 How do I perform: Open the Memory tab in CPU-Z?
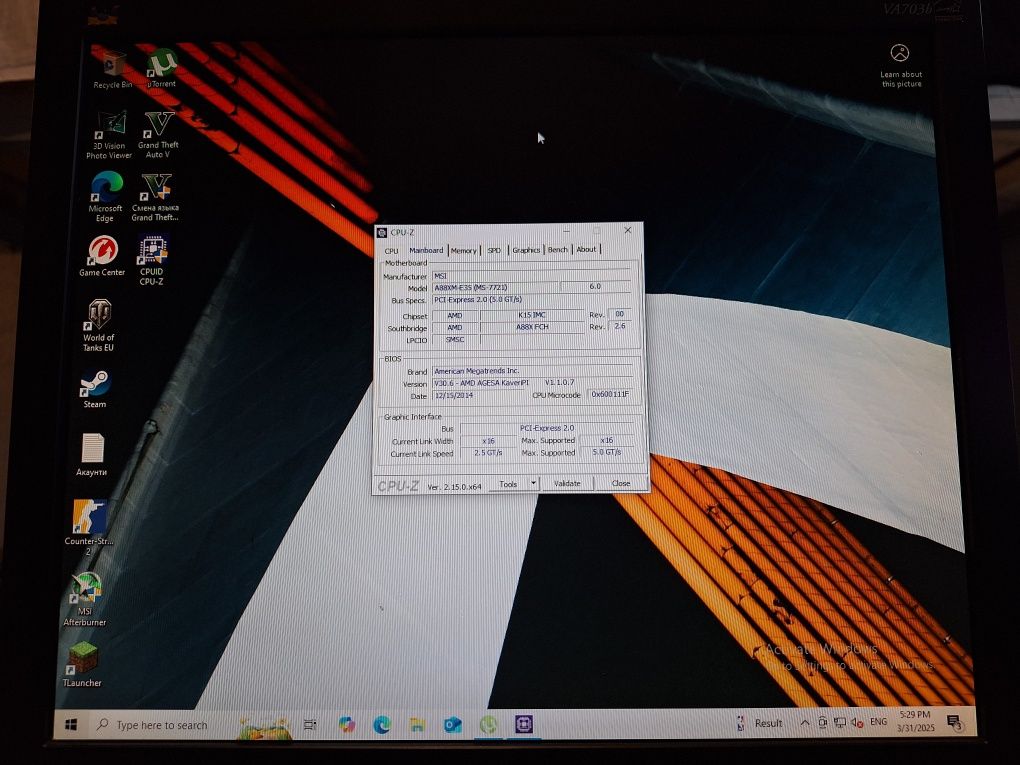click(464, 250)
